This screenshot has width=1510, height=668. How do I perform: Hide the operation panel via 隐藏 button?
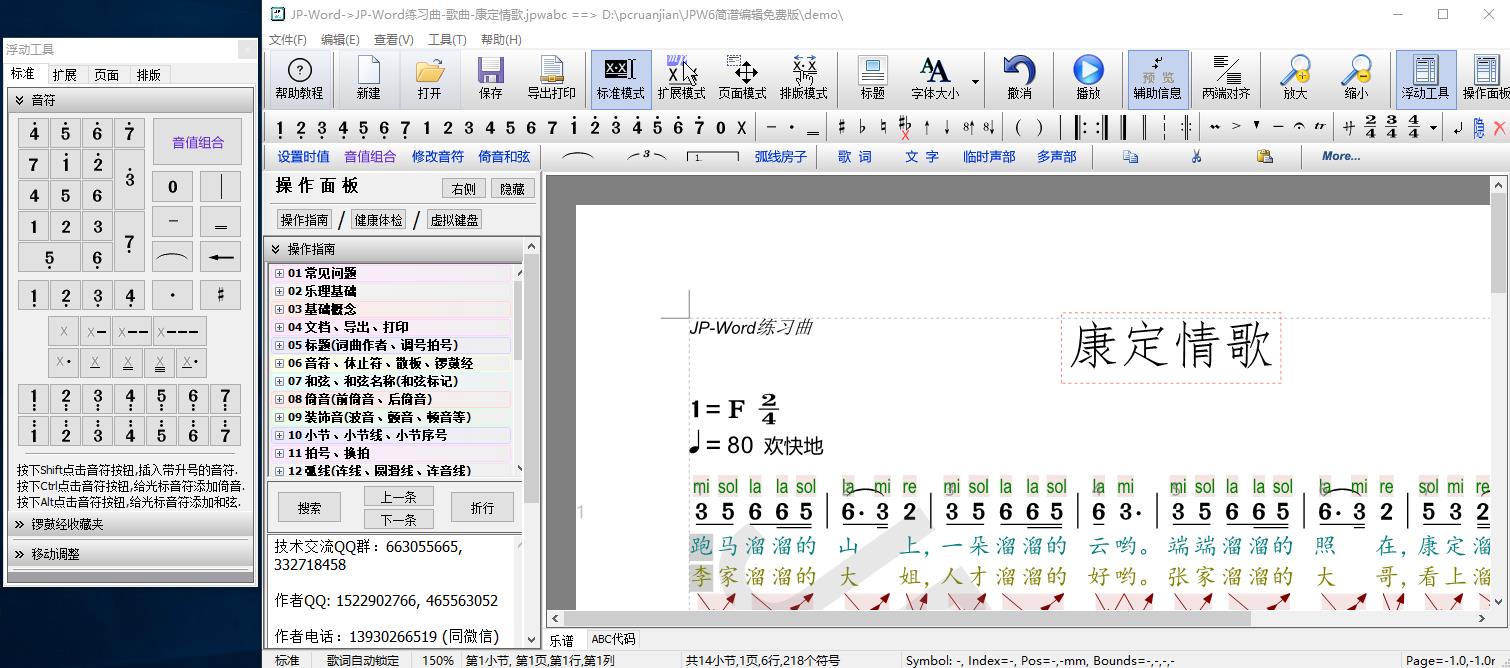(513, 188)
